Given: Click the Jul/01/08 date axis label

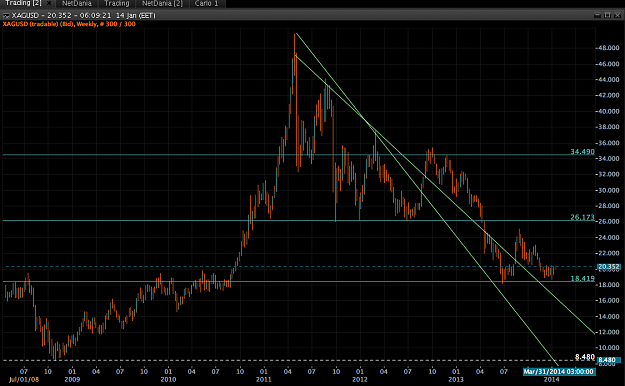Looking at the screenshot, I should (24, 379).
